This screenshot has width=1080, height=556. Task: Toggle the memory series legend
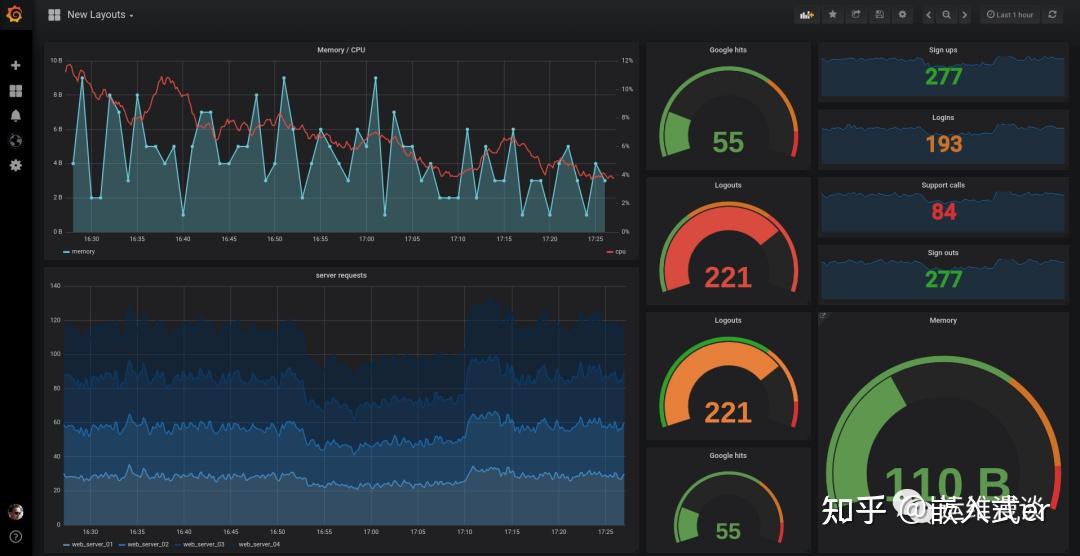tap(79, 251)
